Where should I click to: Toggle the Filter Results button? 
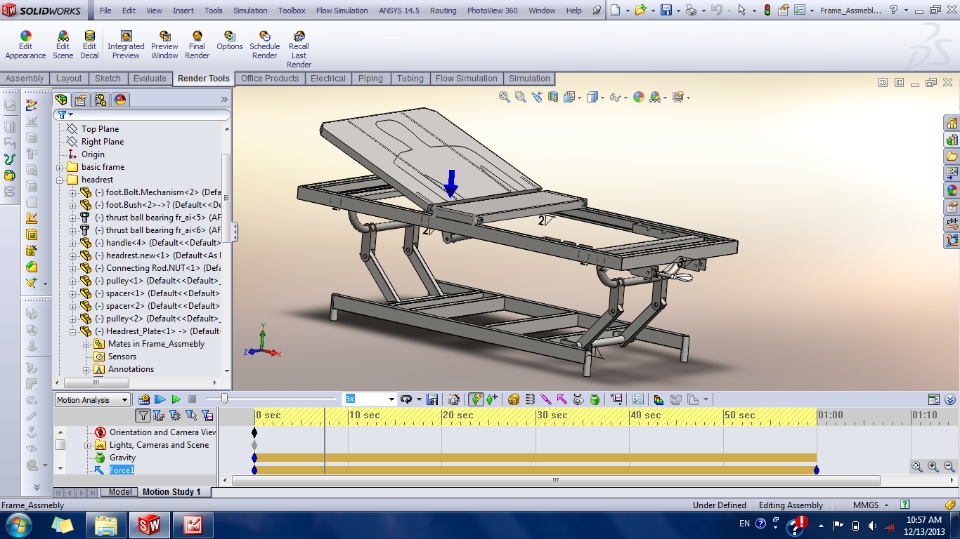pyautogui.click(x=208, y=416)
